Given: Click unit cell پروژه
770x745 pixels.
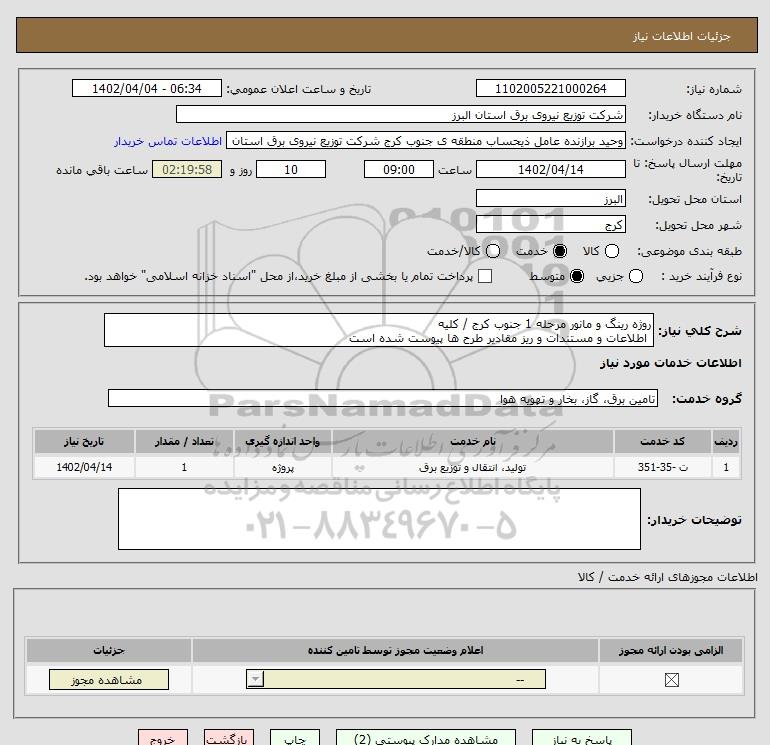Looking at the screenshot, I should point(283,467).
